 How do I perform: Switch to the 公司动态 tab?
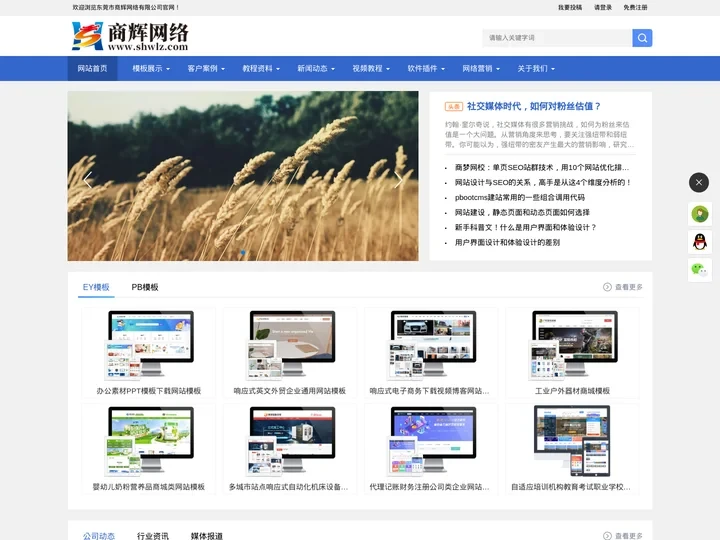[x=99, y=535]
